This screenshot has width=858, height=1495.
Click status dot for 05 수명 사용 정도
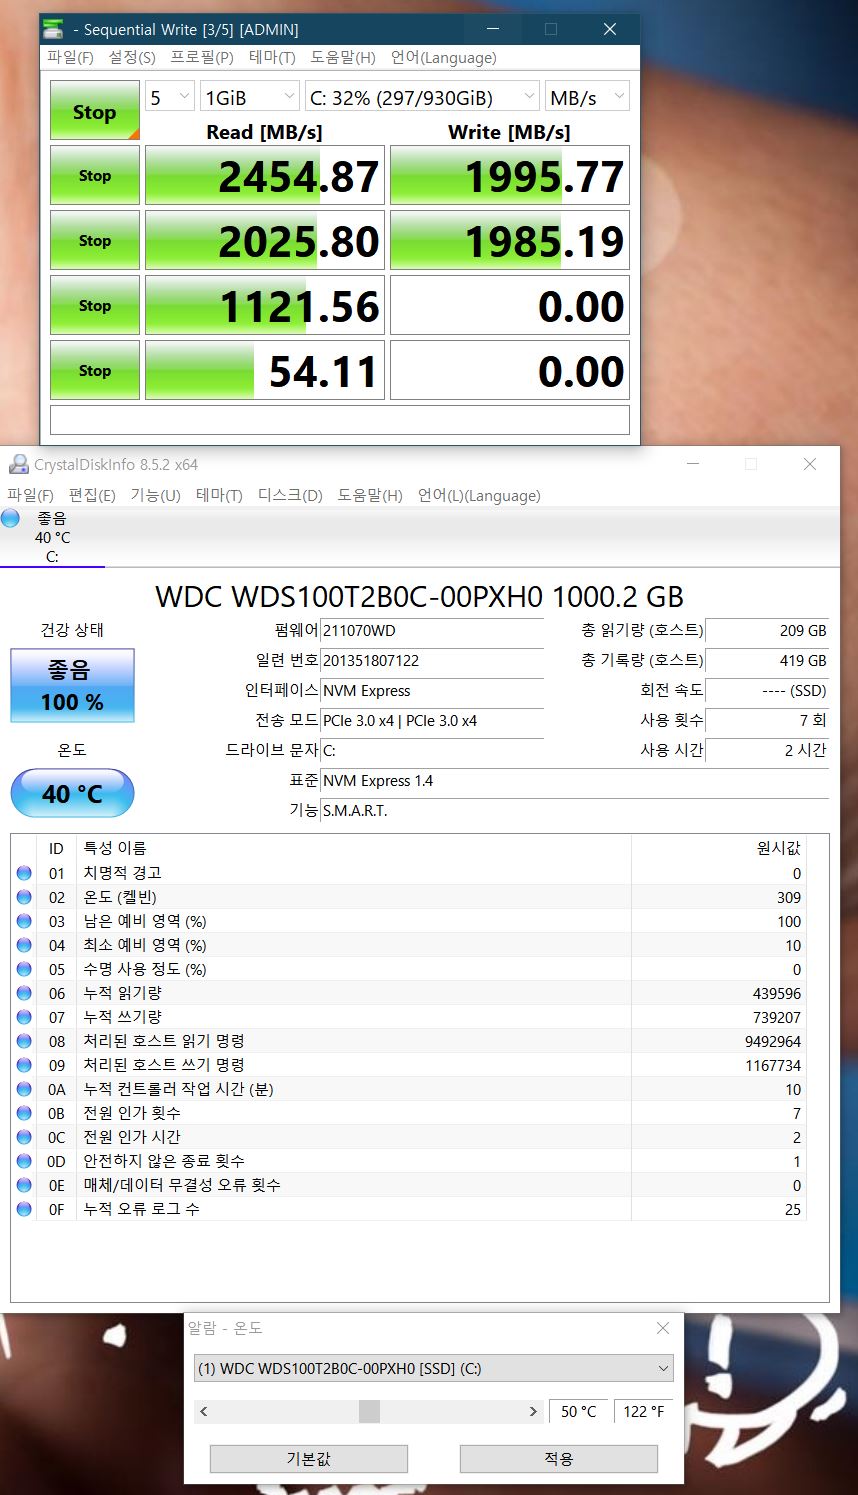coord(25,969)
